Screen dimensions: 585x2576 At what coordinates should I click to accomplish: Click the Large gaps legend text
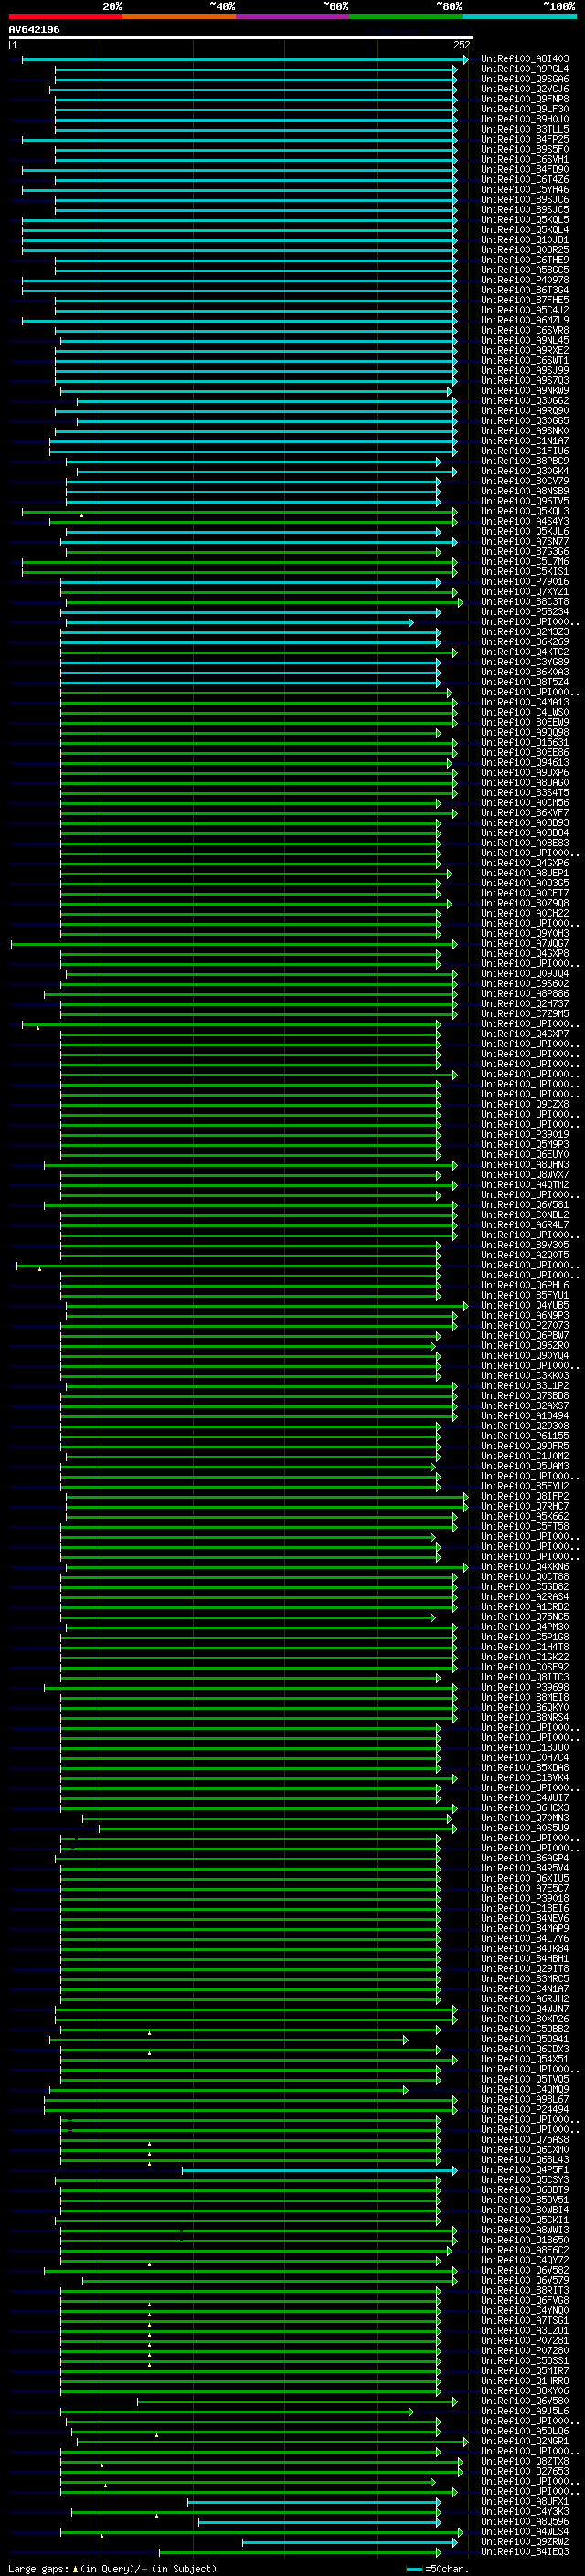(112, 2568)
